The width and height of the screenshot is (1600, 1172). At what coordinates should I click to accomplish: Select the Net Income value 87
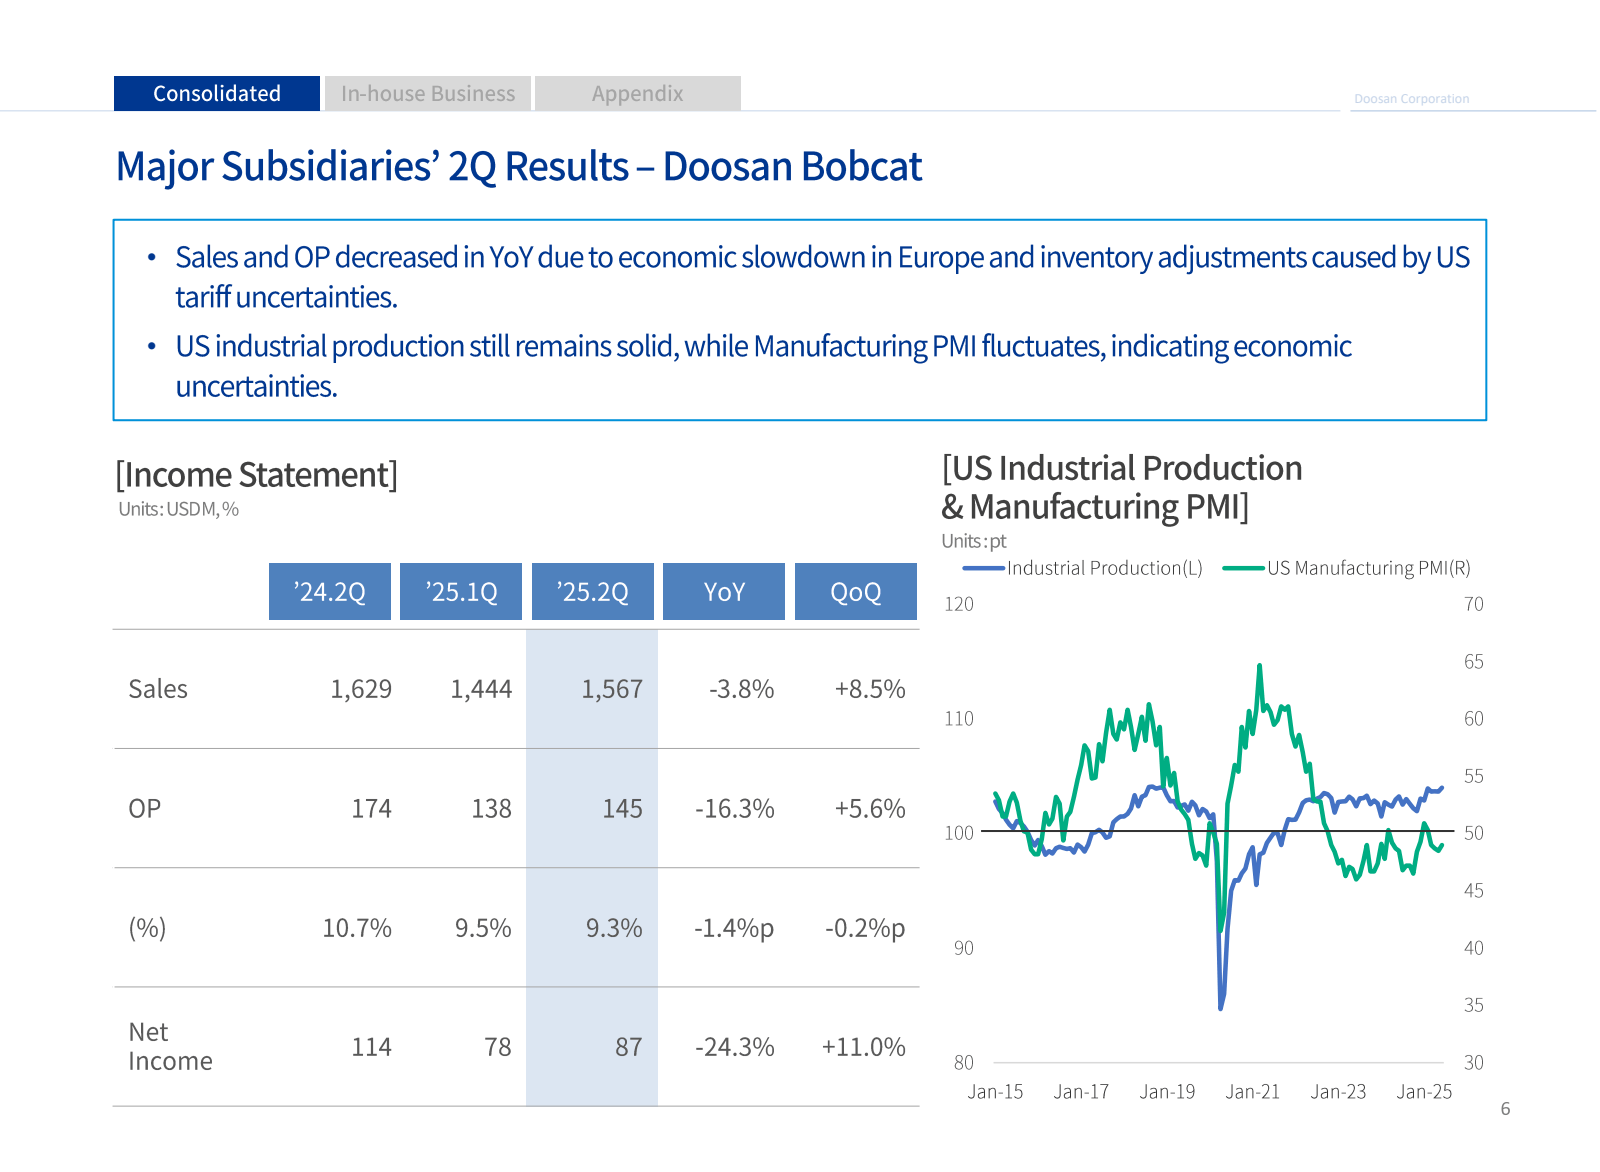629,1047
